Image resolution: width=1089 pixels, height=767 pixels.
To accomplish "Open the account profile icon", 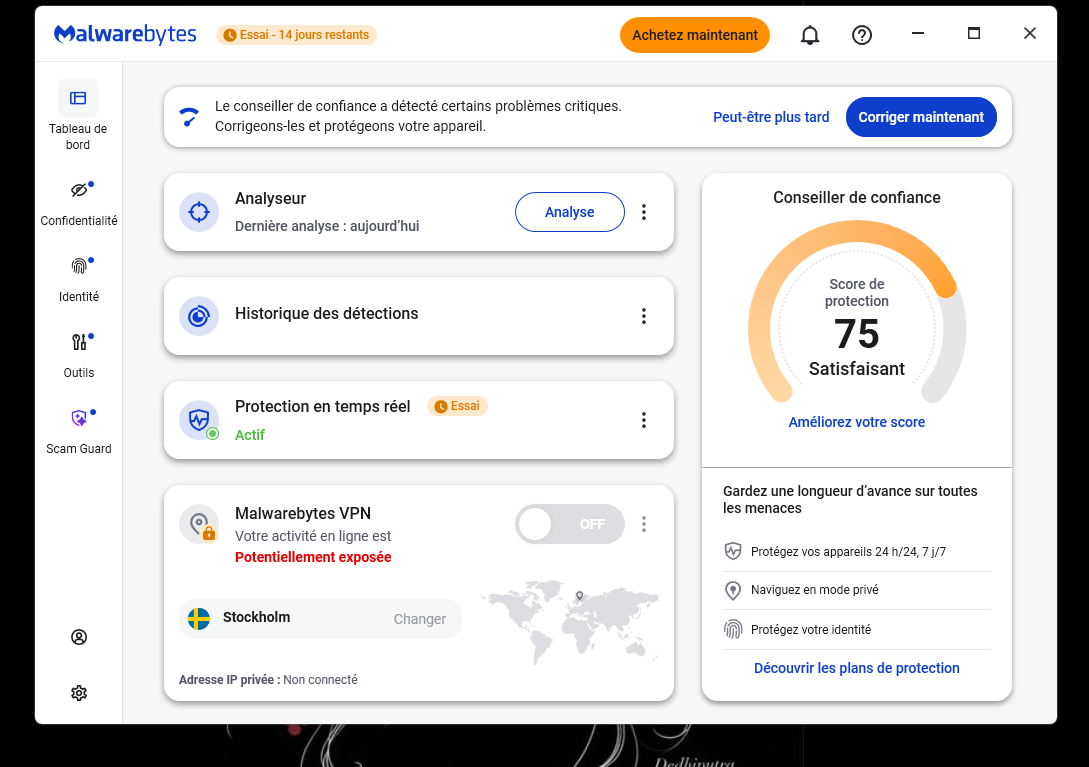I will click(79, 637).
